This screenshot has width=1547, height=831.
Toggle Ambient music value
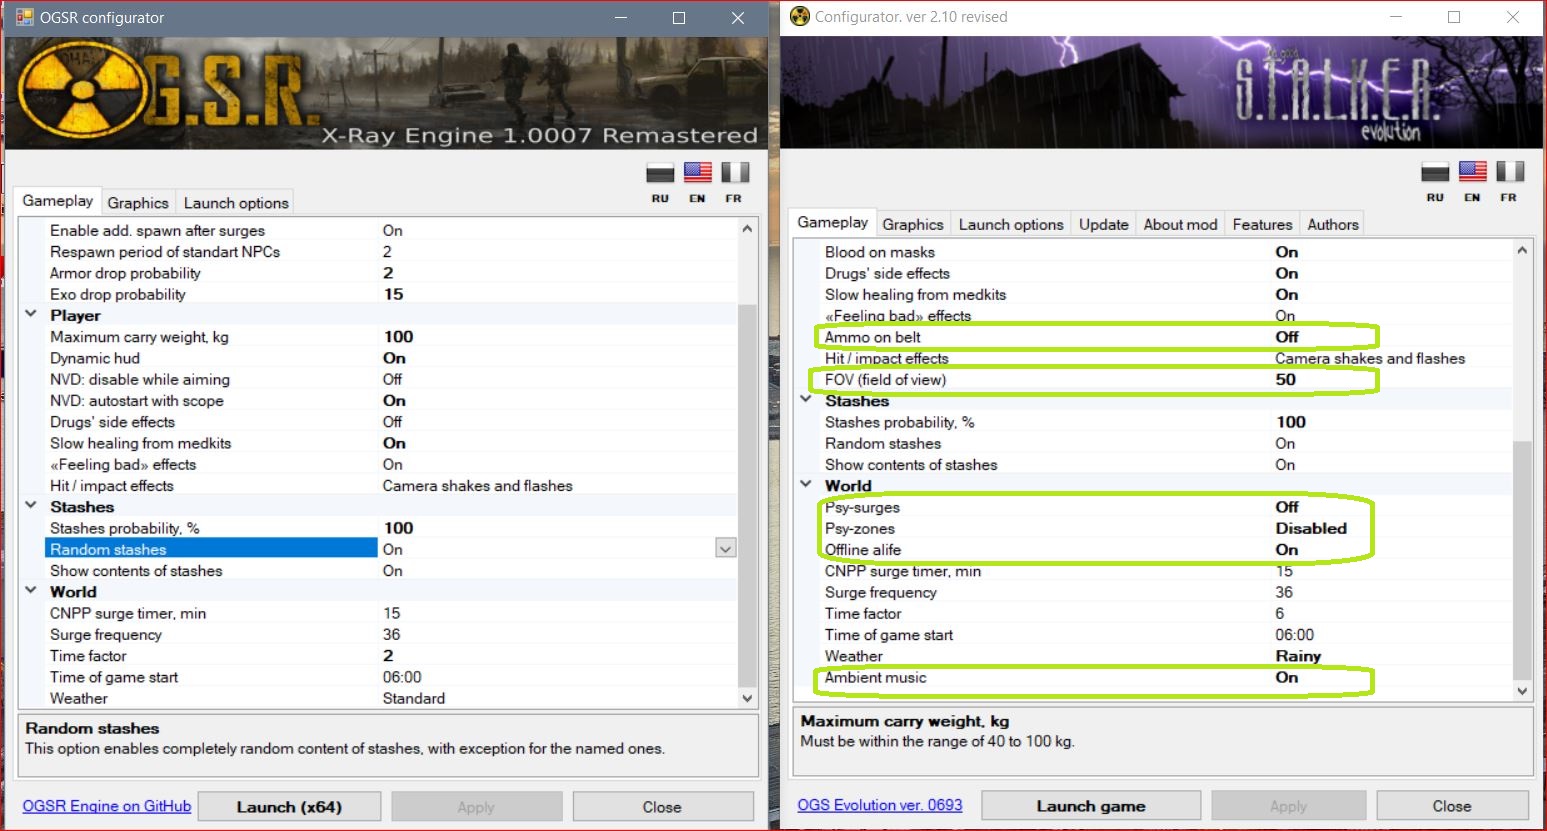coord(1287,677)
